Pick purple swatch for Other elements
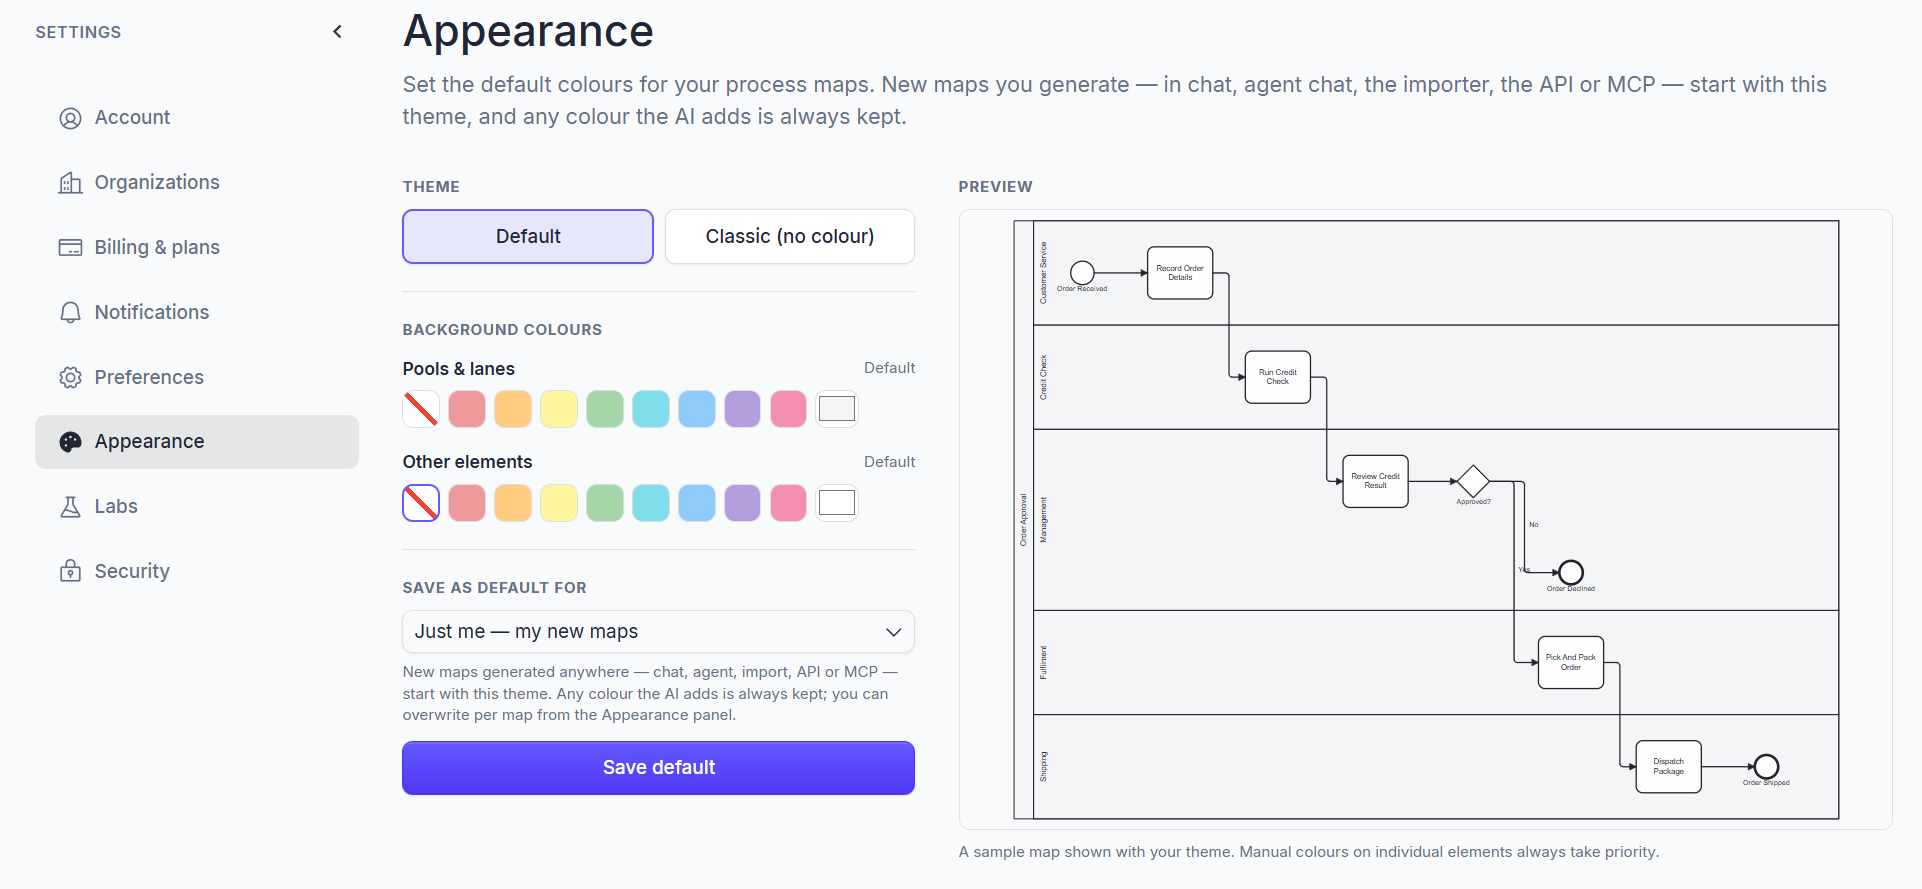 tap(743, 503)
